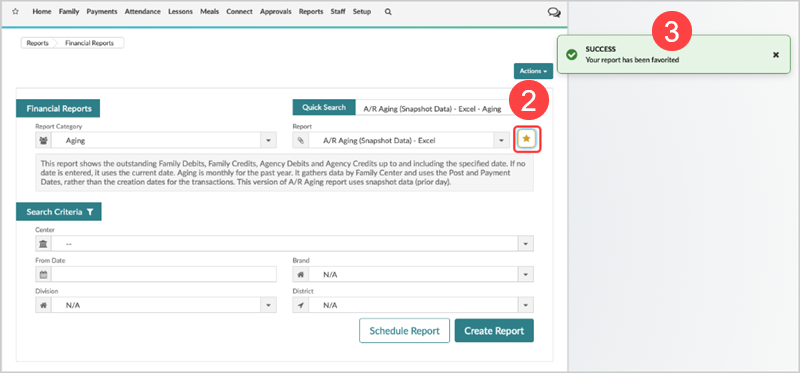Click the Schedule Report button

405,331
